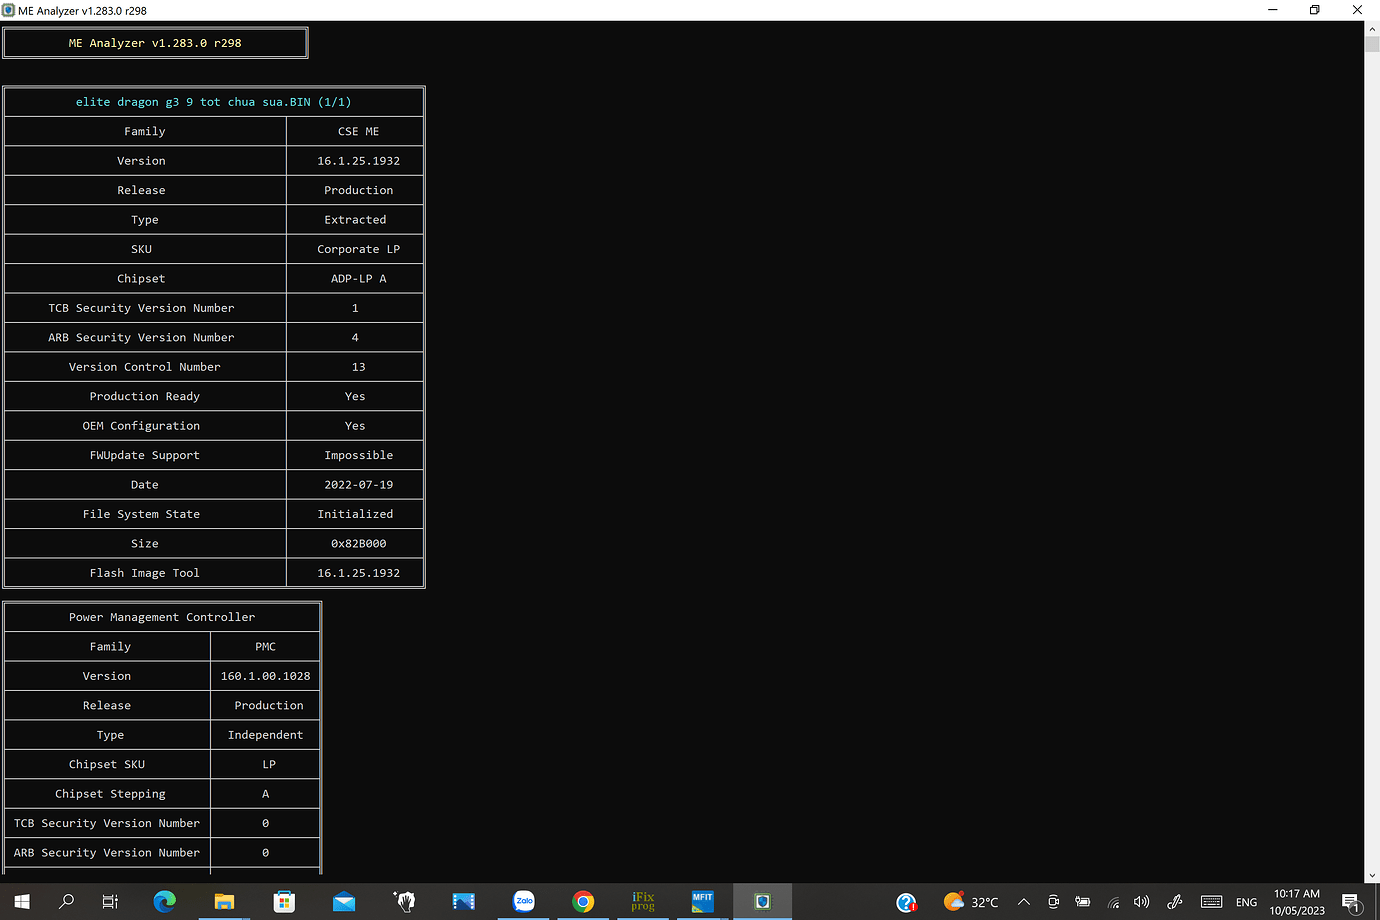
Task: Open File Explorer
Action: 224,901
